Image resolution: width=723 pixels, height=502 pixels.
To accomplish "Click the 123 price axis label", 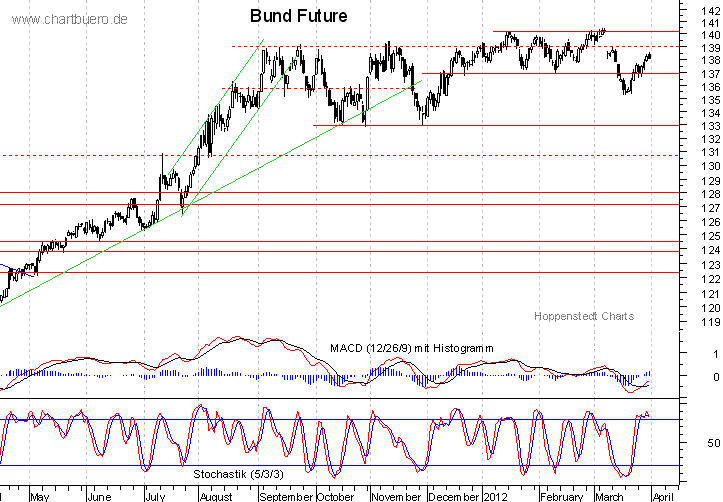I will click(710, 265).
